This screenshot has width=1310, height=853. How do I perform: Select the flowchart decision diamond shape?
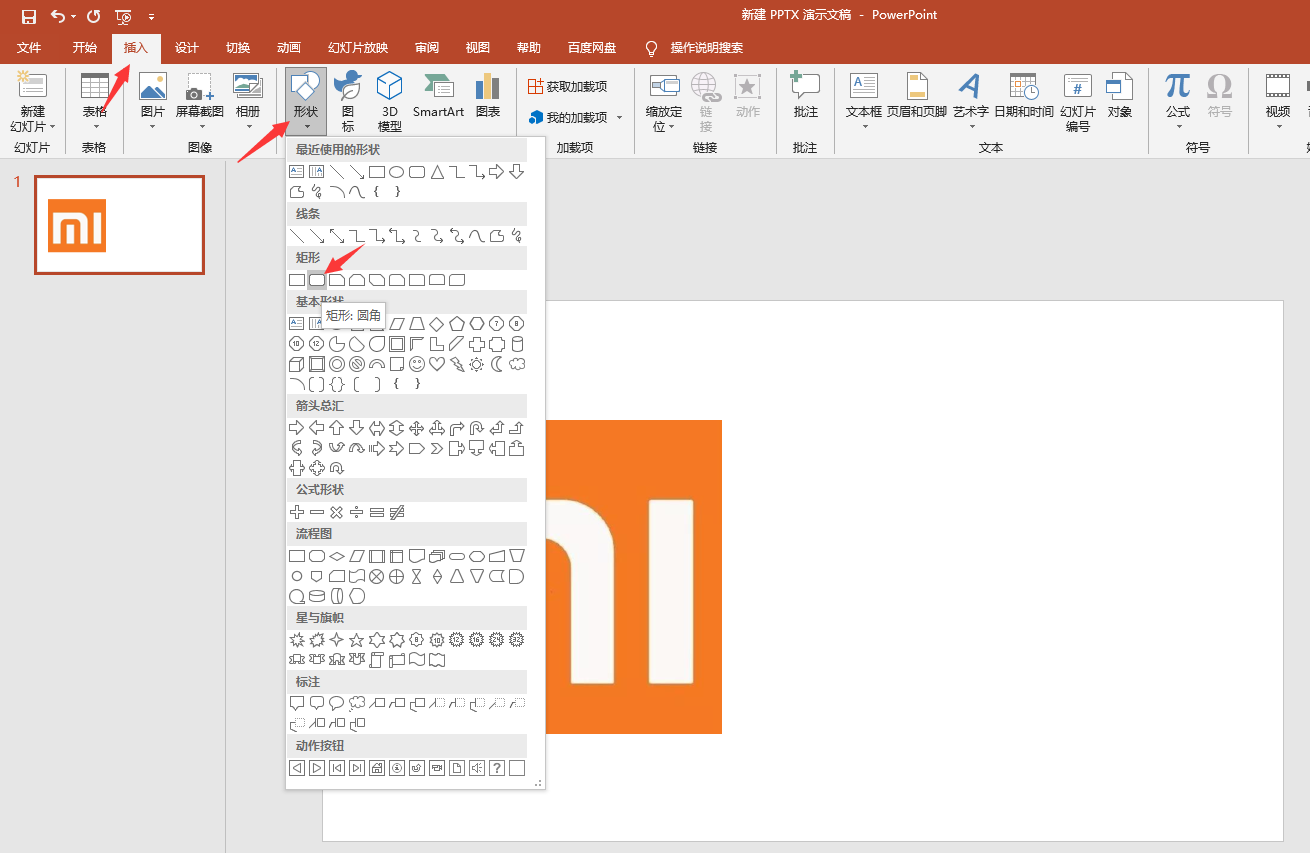click(x=337, y=556)
